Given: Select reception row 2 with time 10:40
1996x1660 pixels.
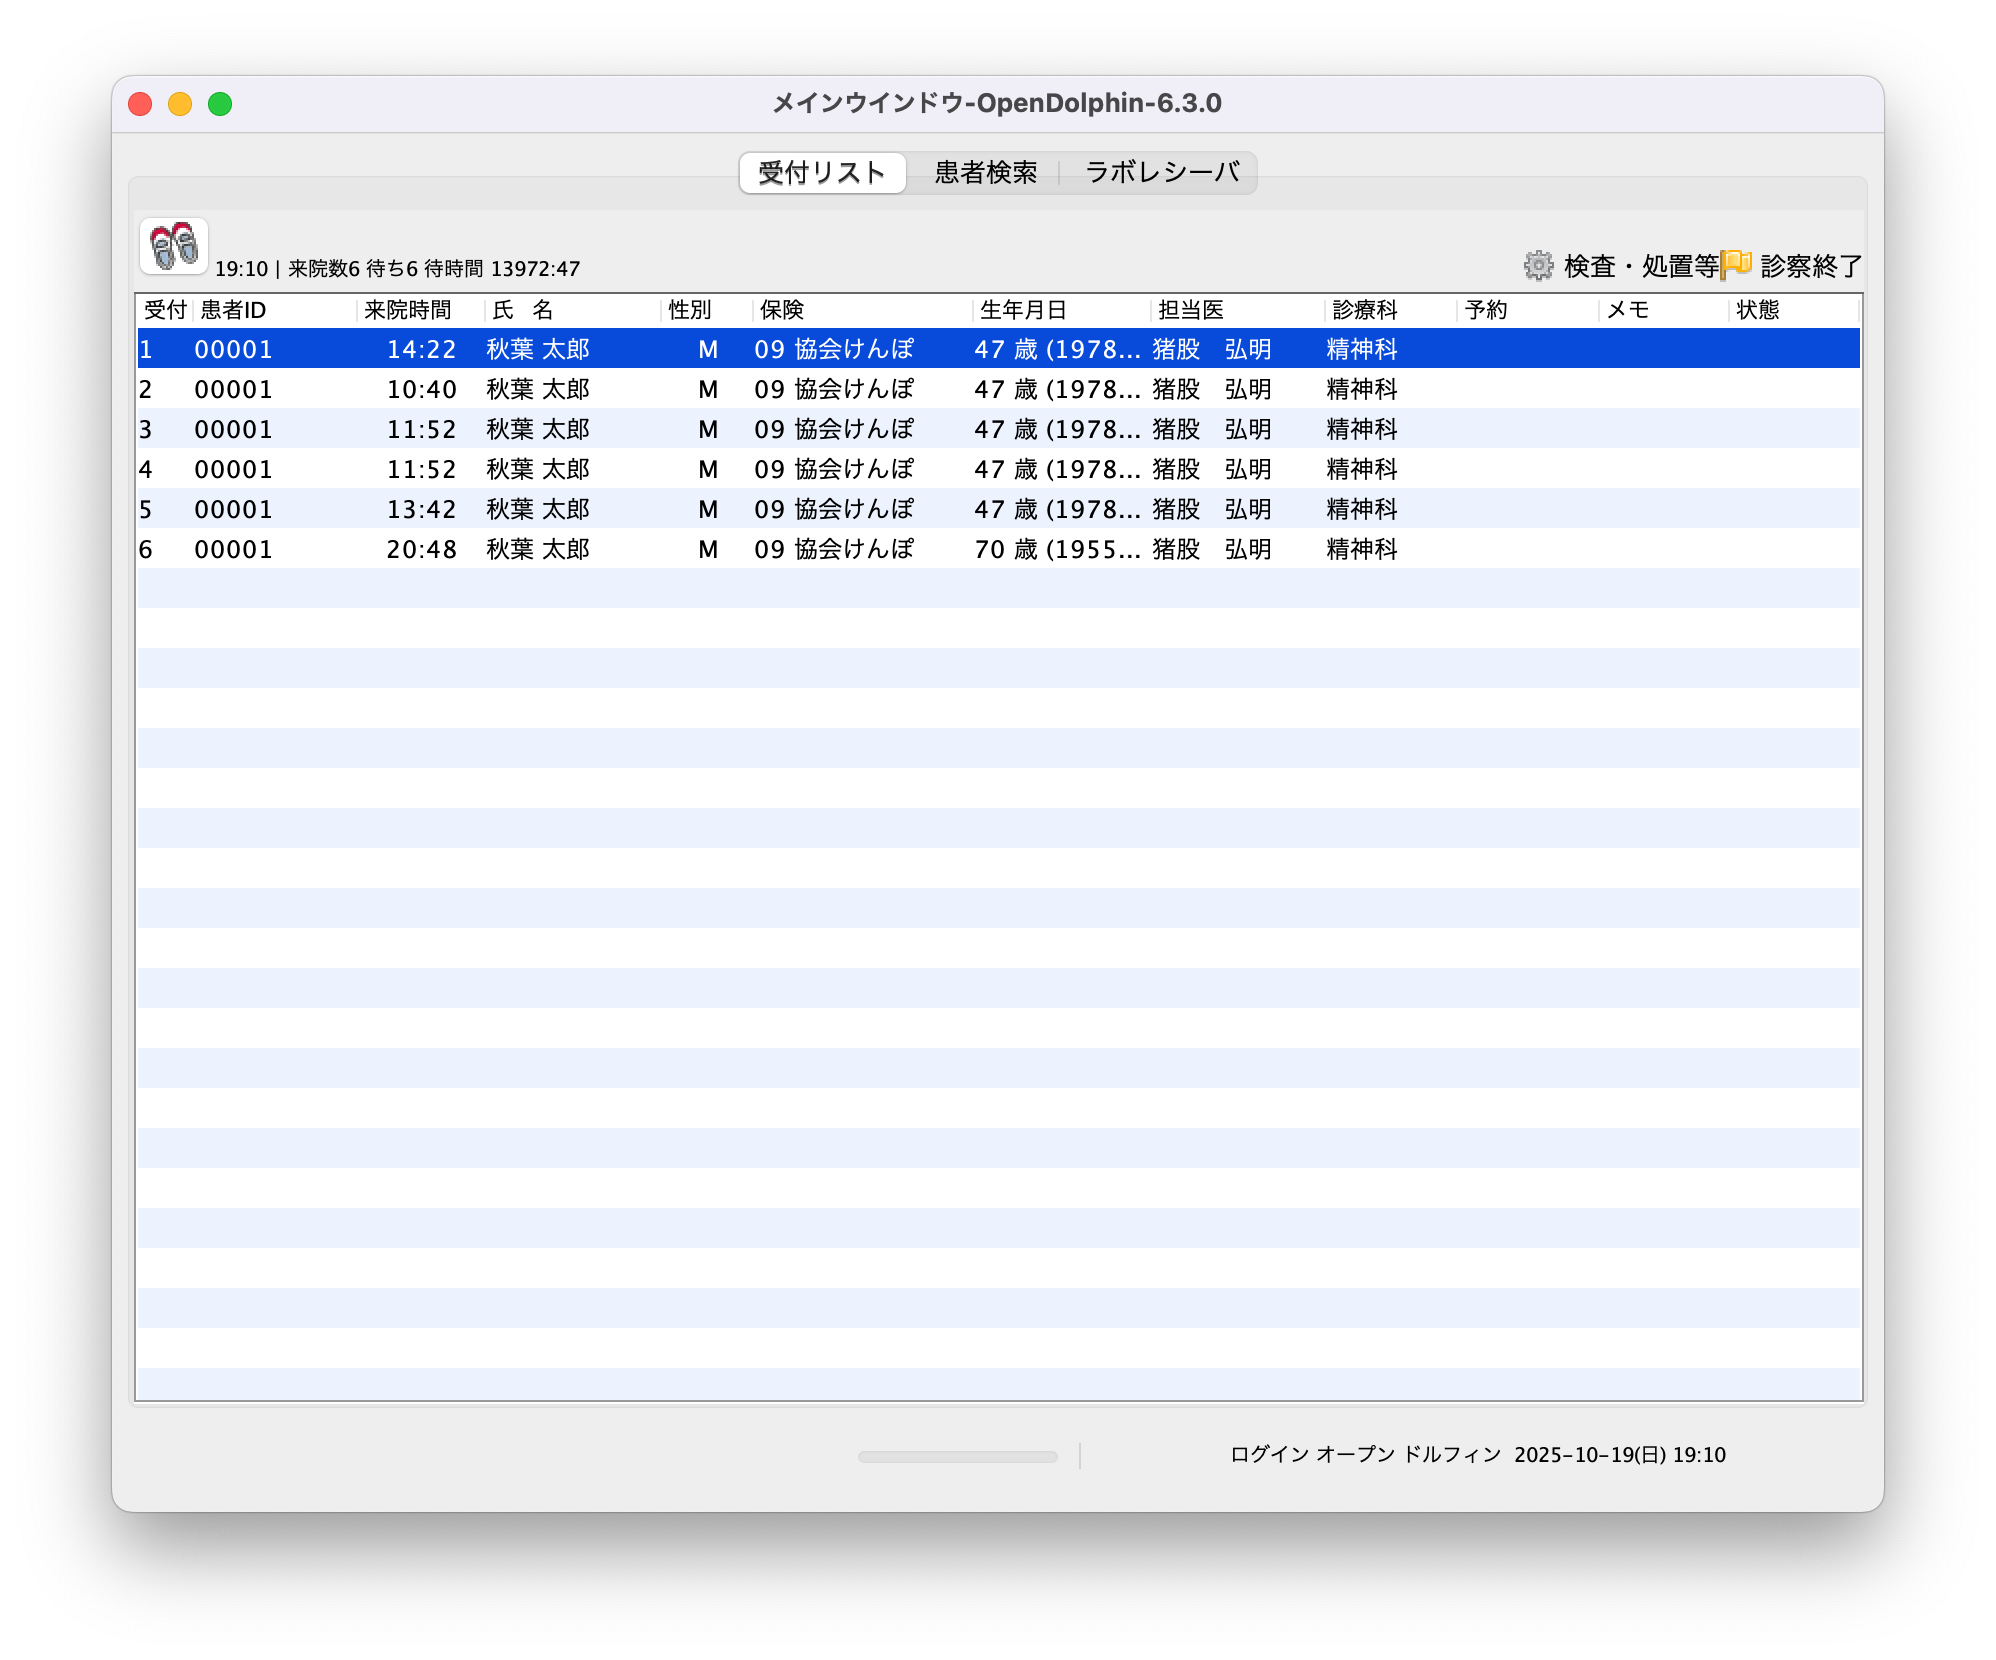Looking at the screenshot, I should [421, 389].
